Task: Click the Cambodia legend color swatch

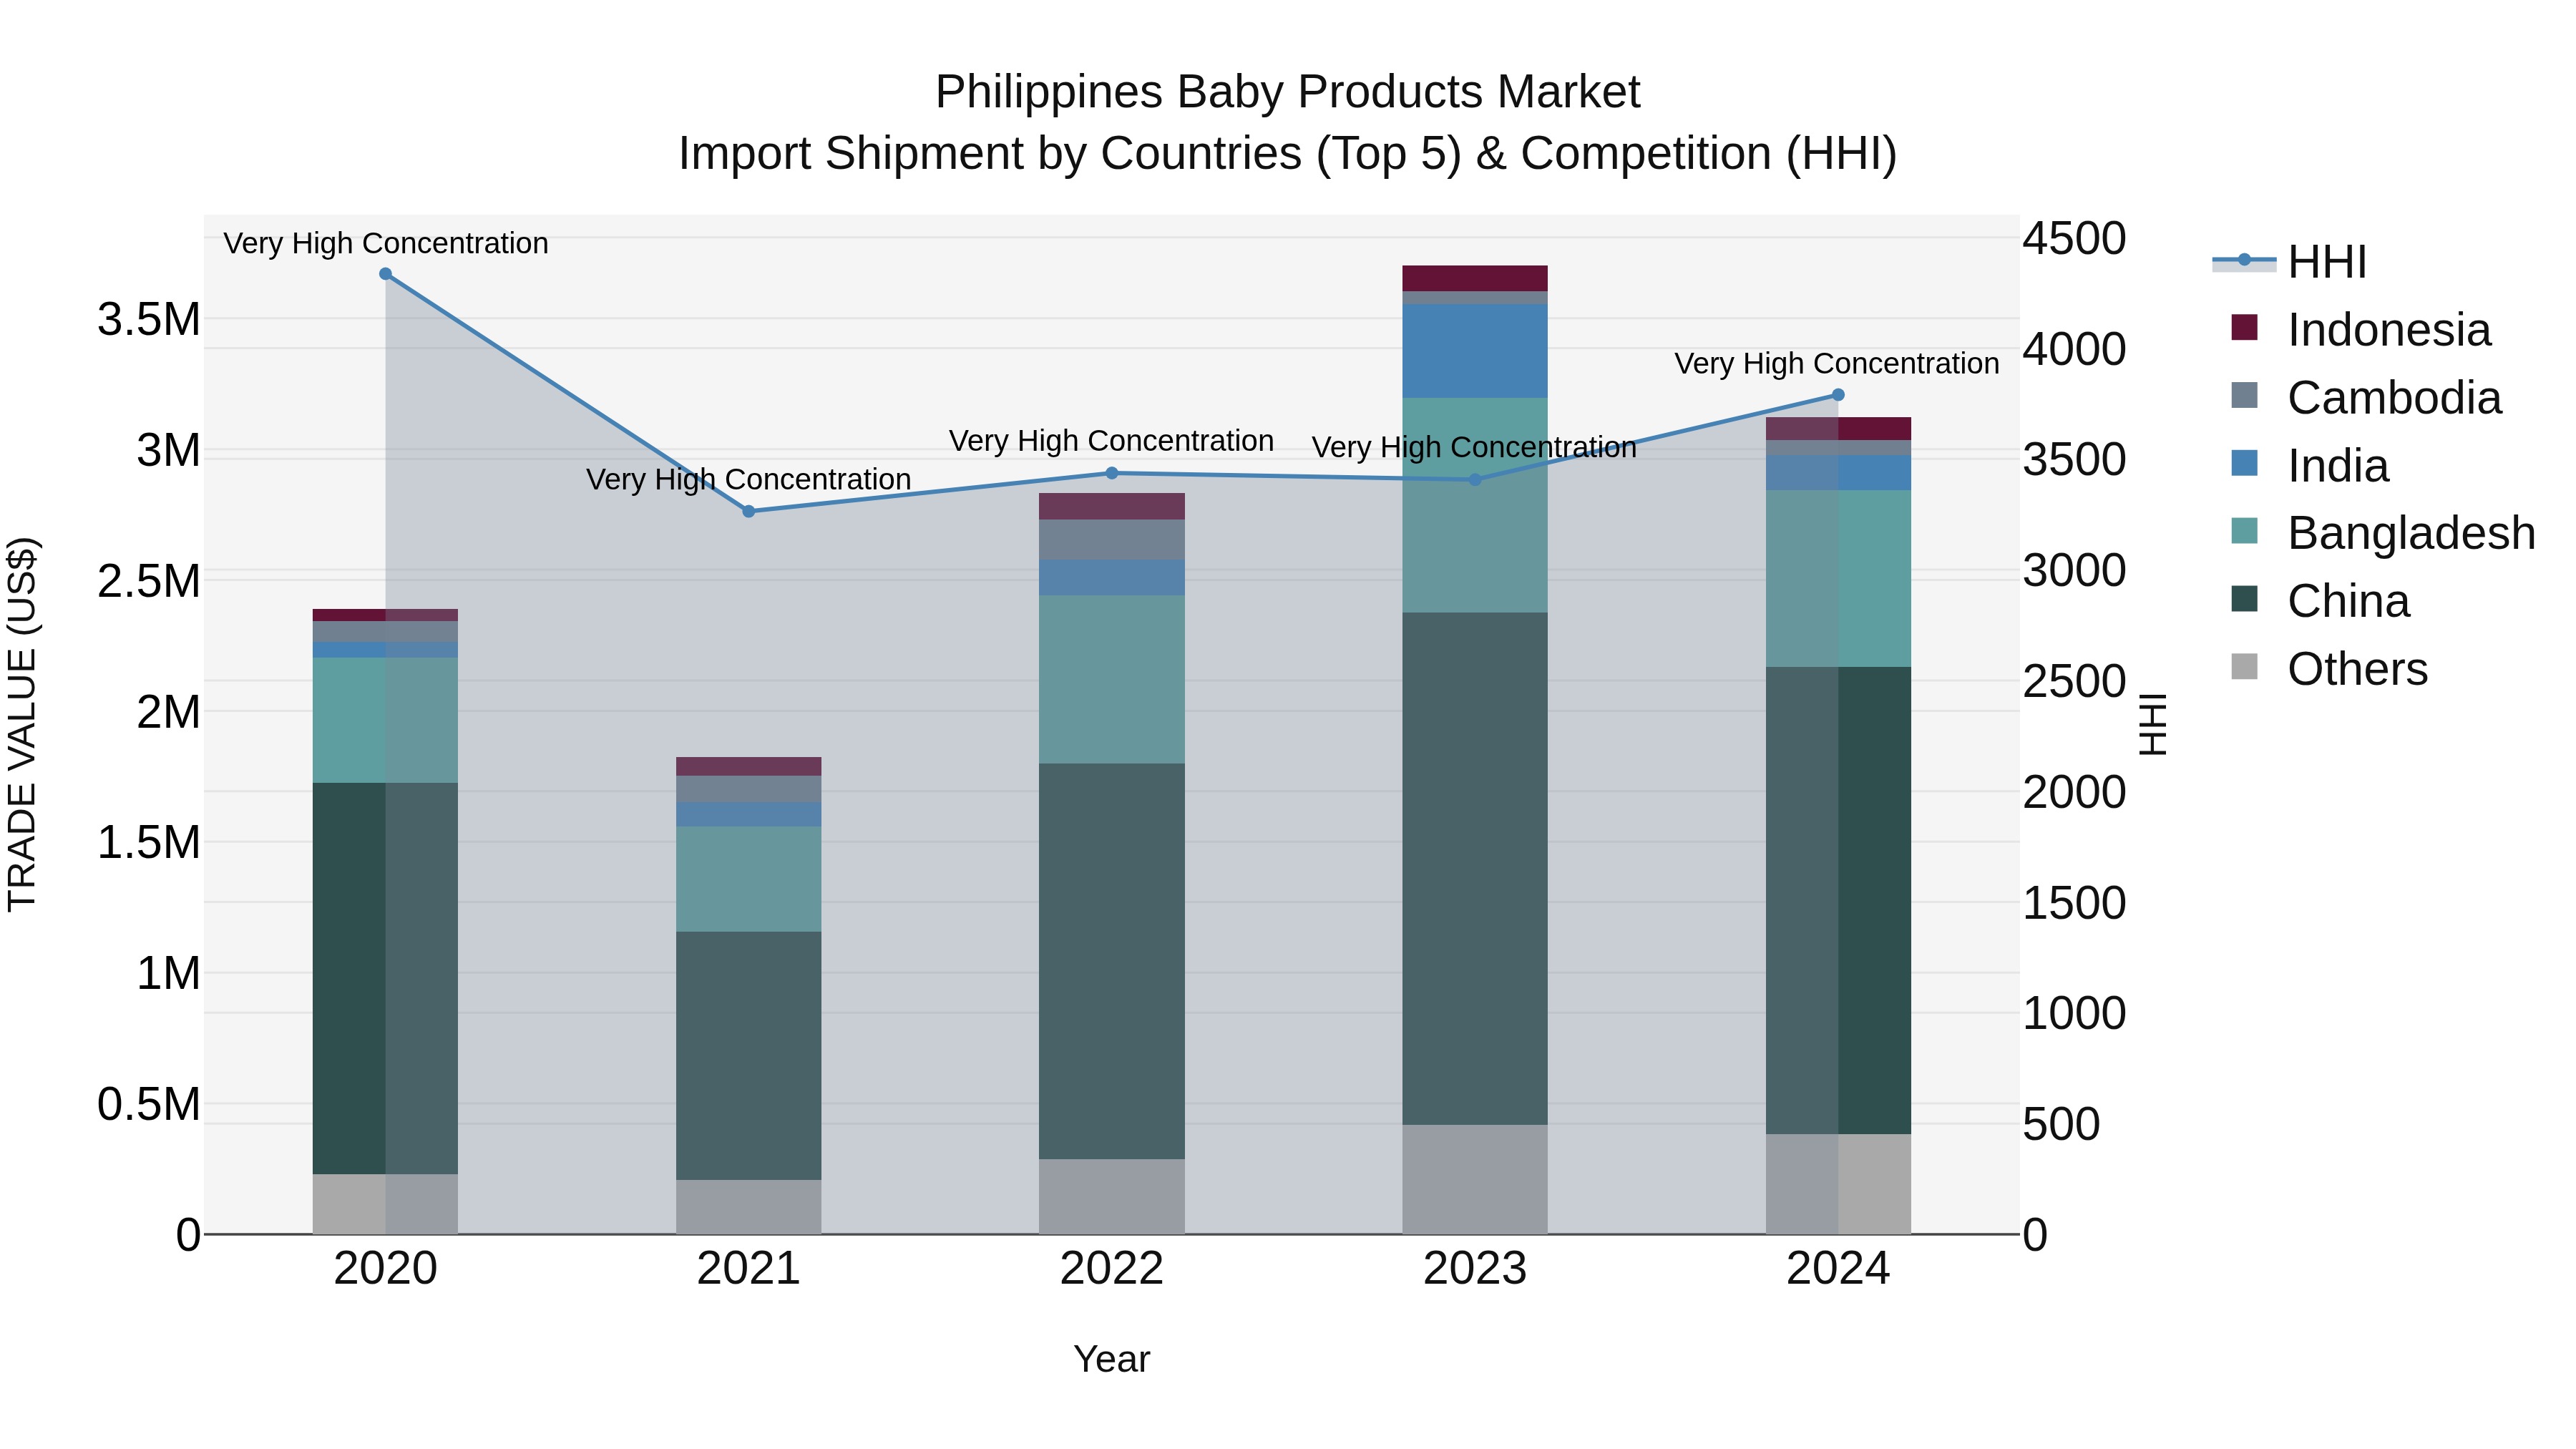Action: [2244, 396]
